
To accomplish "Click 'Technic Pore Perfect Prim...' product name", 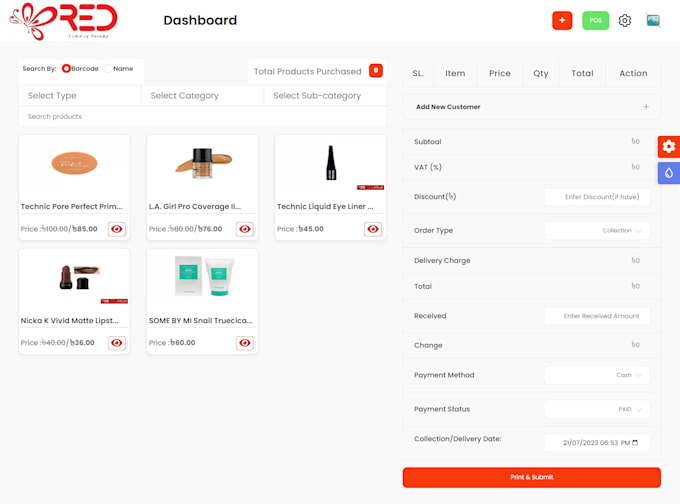I will point(72,206).
